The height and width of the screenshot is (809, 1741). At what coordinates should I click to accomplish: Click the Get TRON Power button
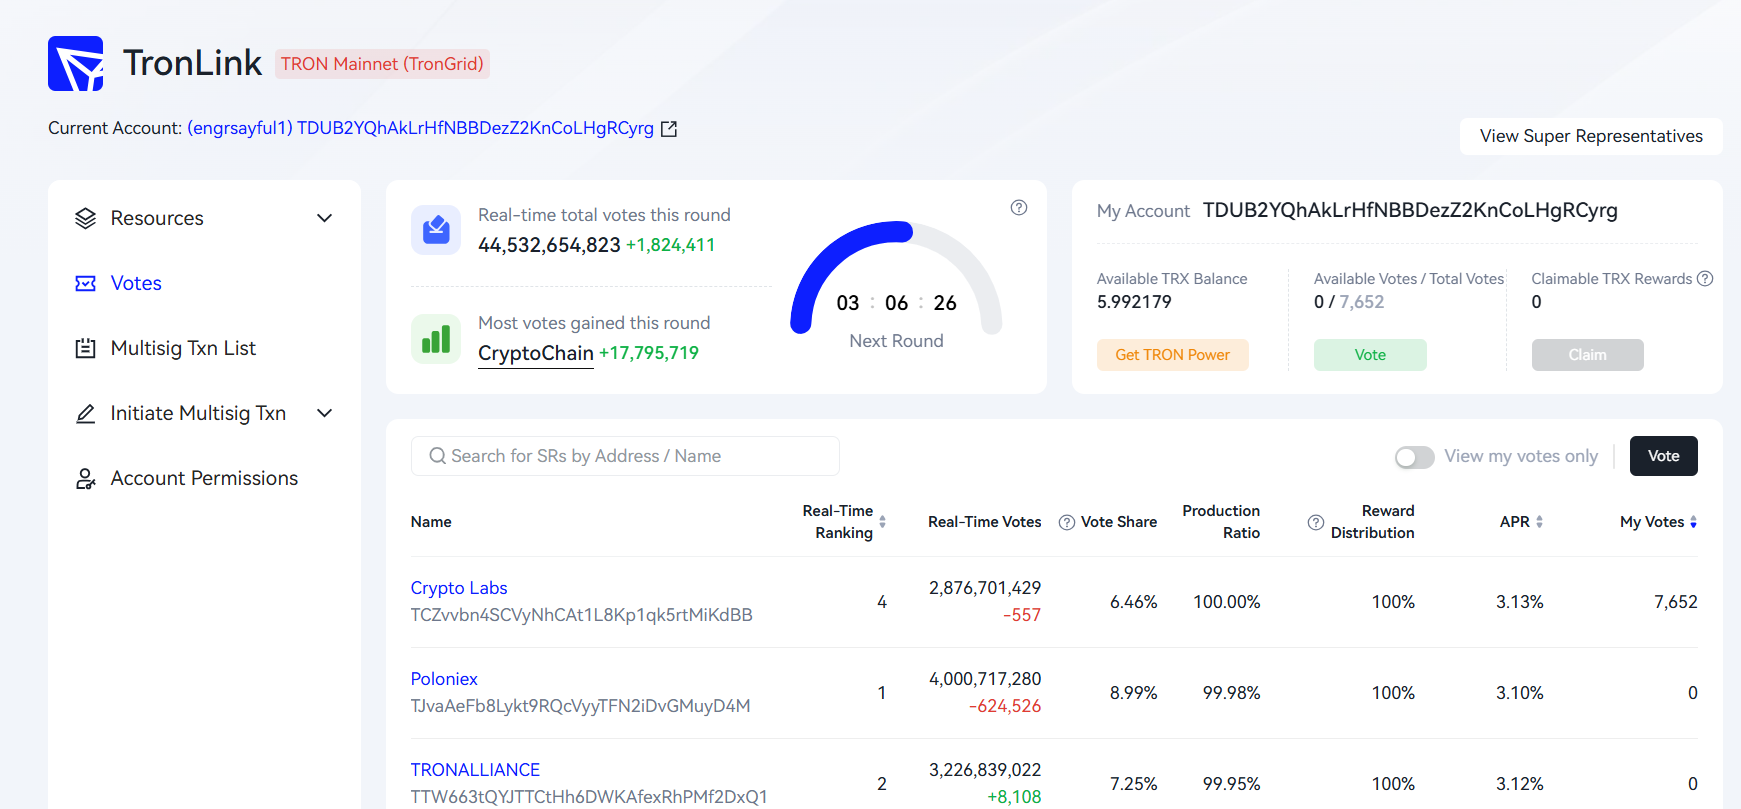(1172, 355)
